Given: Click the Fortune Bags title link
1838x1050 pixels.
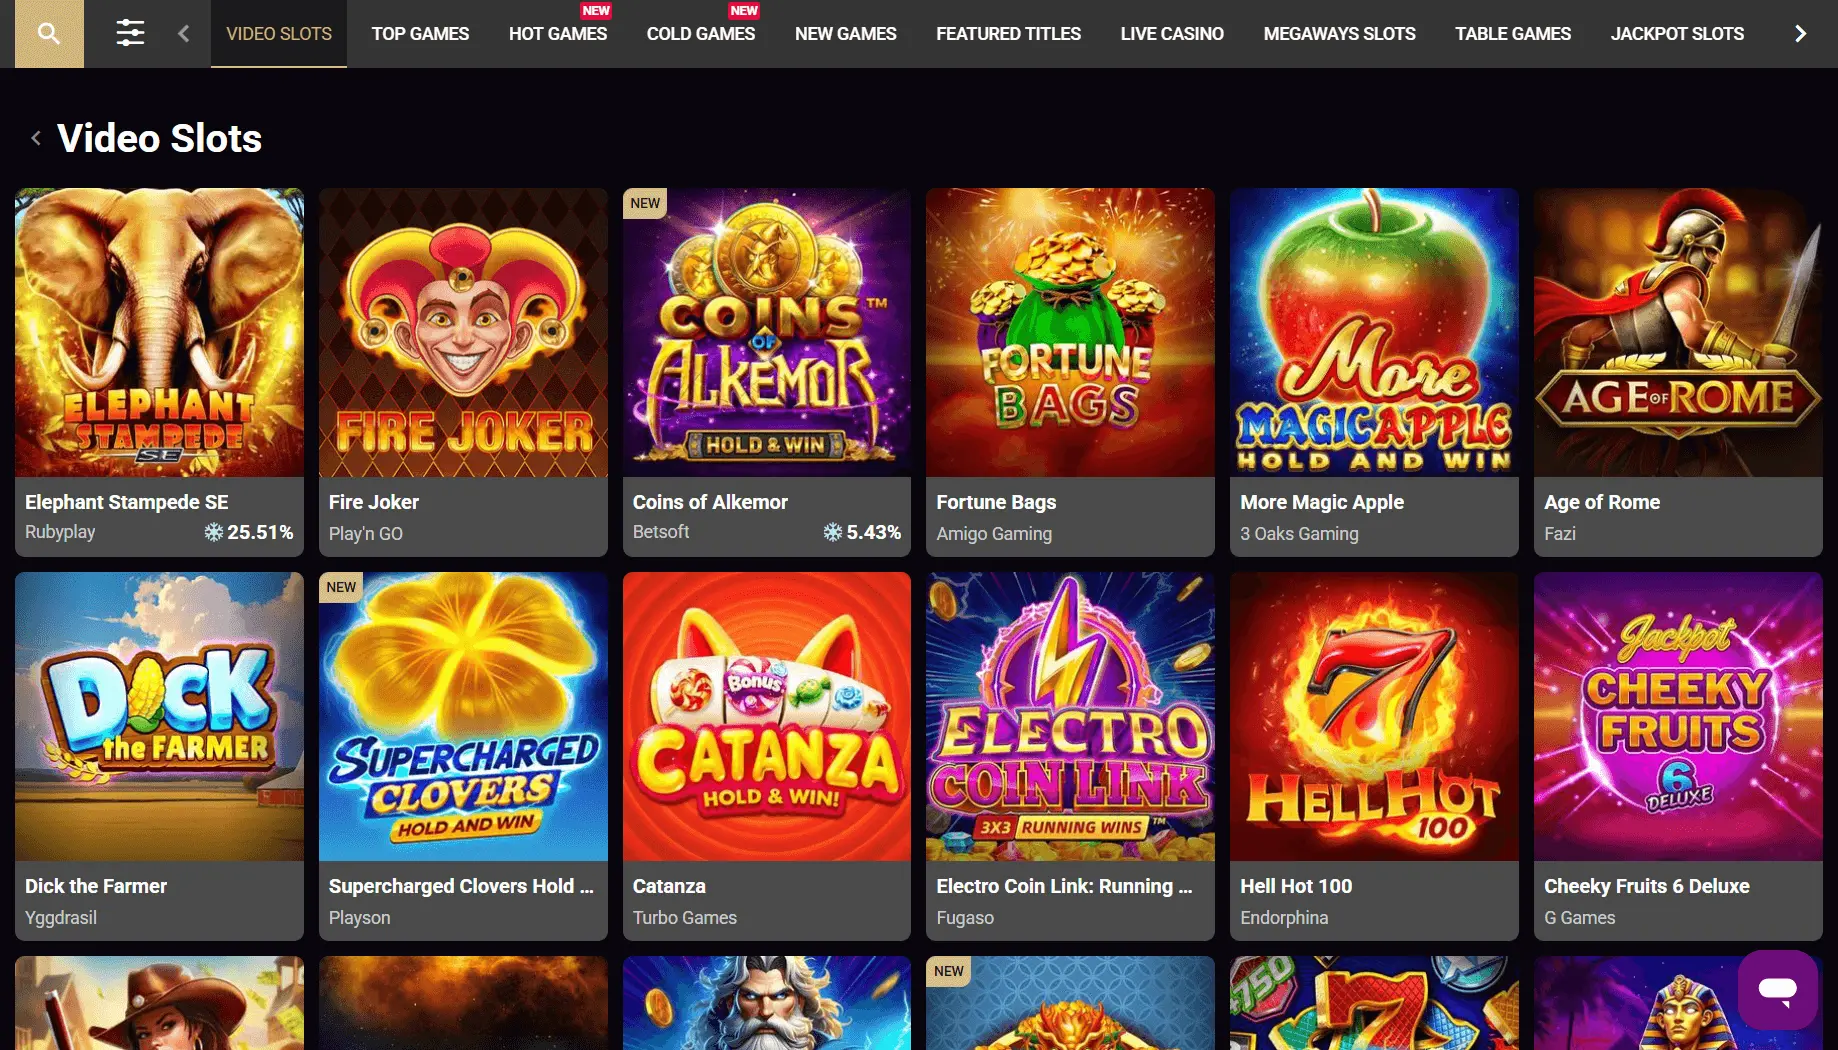Looking at the screenshot, I should (x=996, y=502).
